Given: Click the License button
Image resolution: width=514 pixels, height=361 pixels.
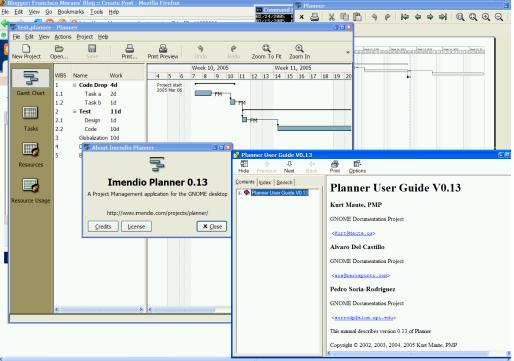Looking at the screenshot, I should coord(136,226).
